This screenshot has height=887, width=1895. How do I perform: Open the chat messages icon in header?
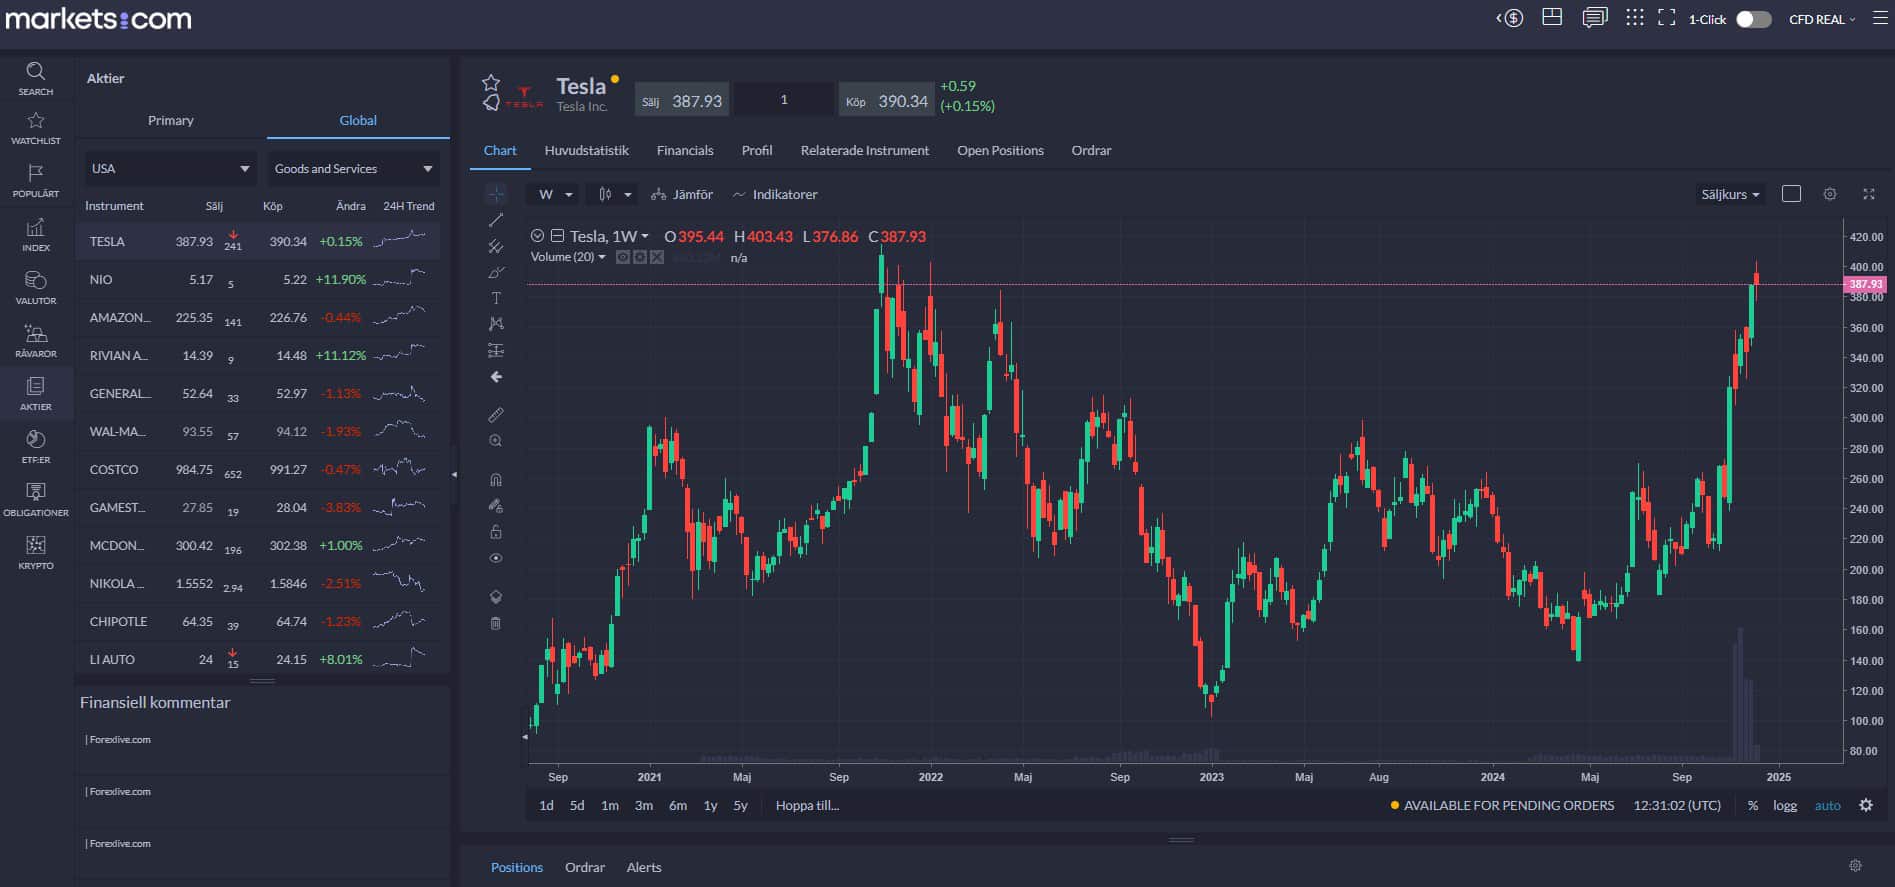(x=1595, y=18)
